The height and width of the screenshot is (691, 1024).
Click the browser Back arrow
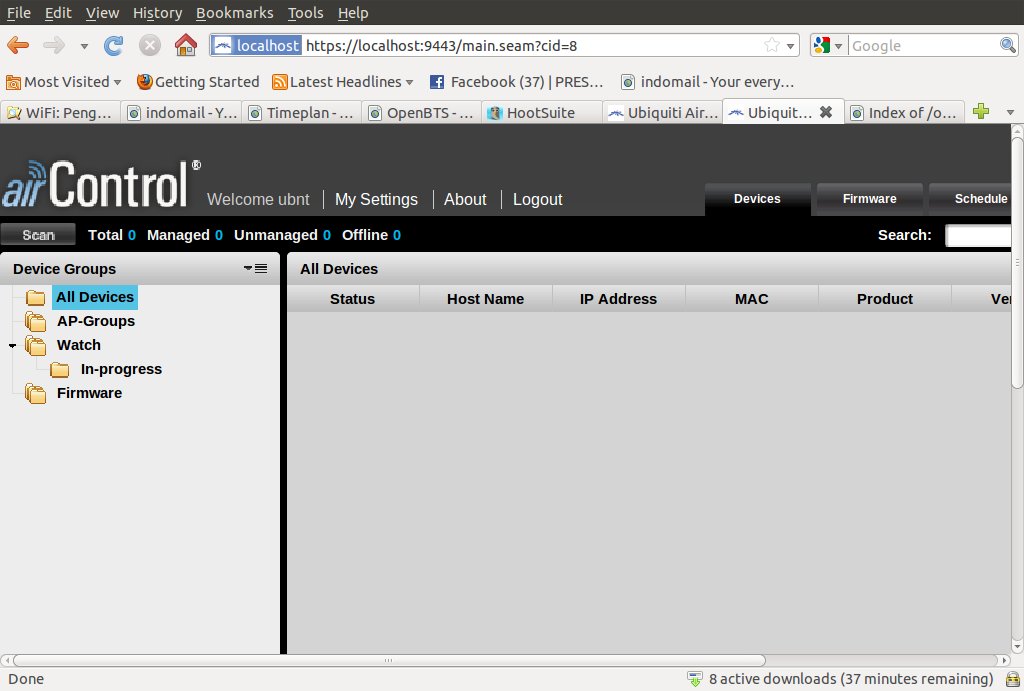18,45
